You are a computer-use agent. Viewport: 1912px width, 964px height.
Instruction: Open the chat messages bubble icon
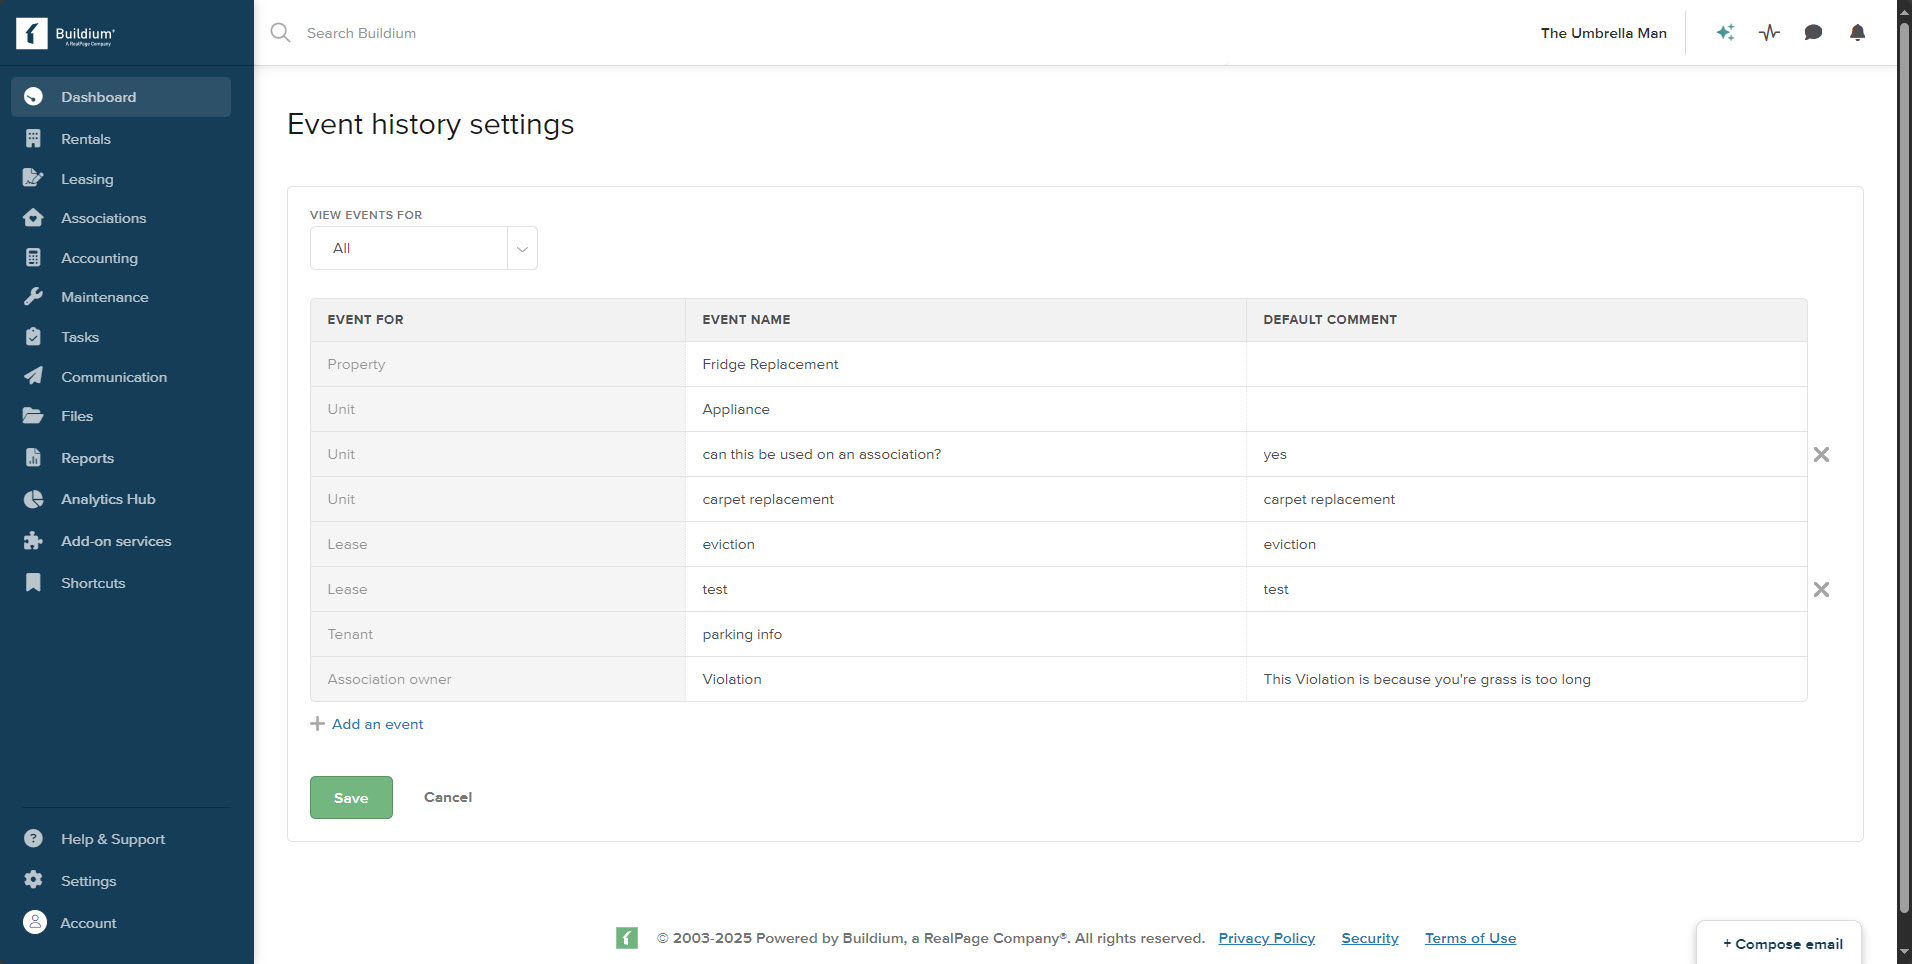(x=1813, y=33)
